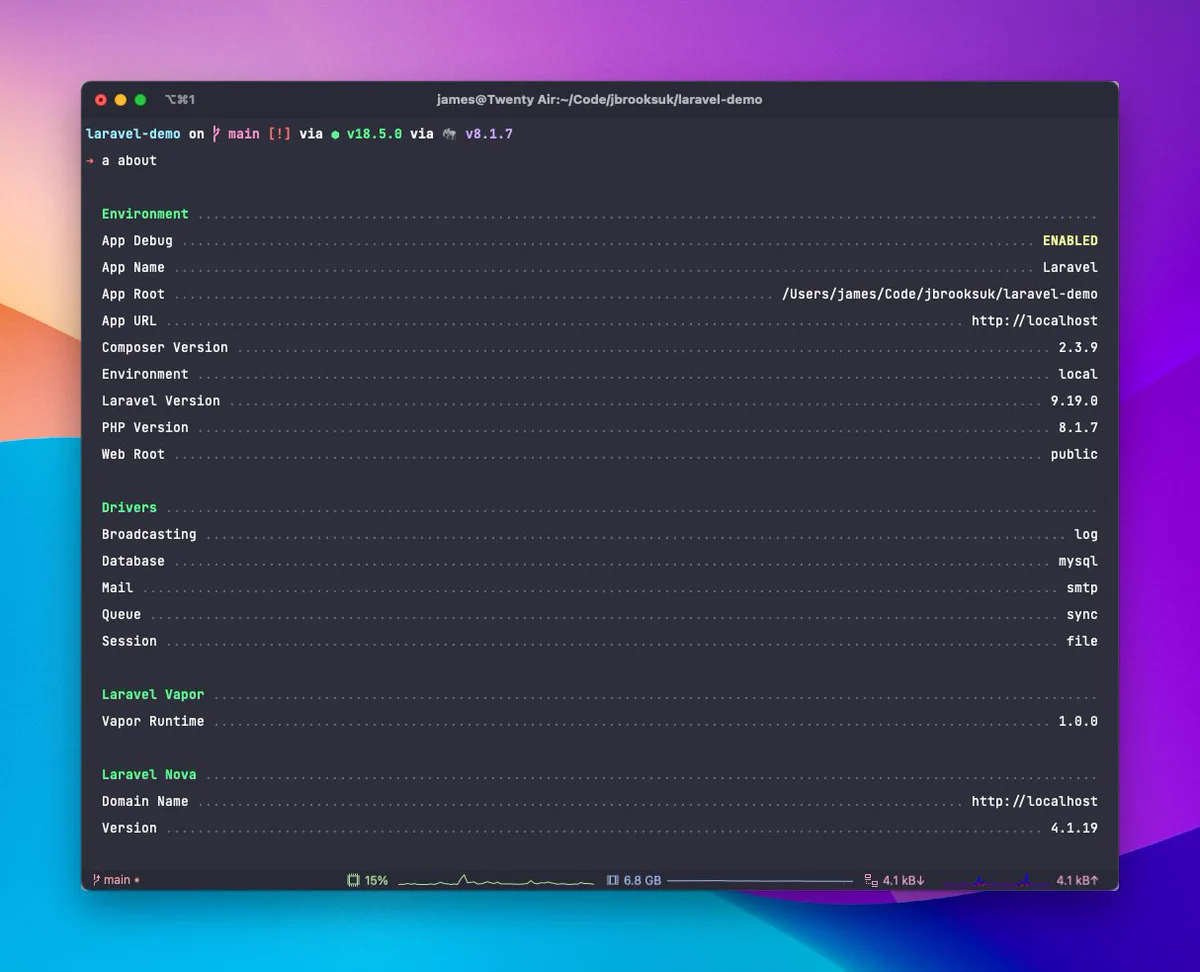
Task: Click the PHP elephant icon in prompt
Action: pyautogui.click(x=449, y=134)
